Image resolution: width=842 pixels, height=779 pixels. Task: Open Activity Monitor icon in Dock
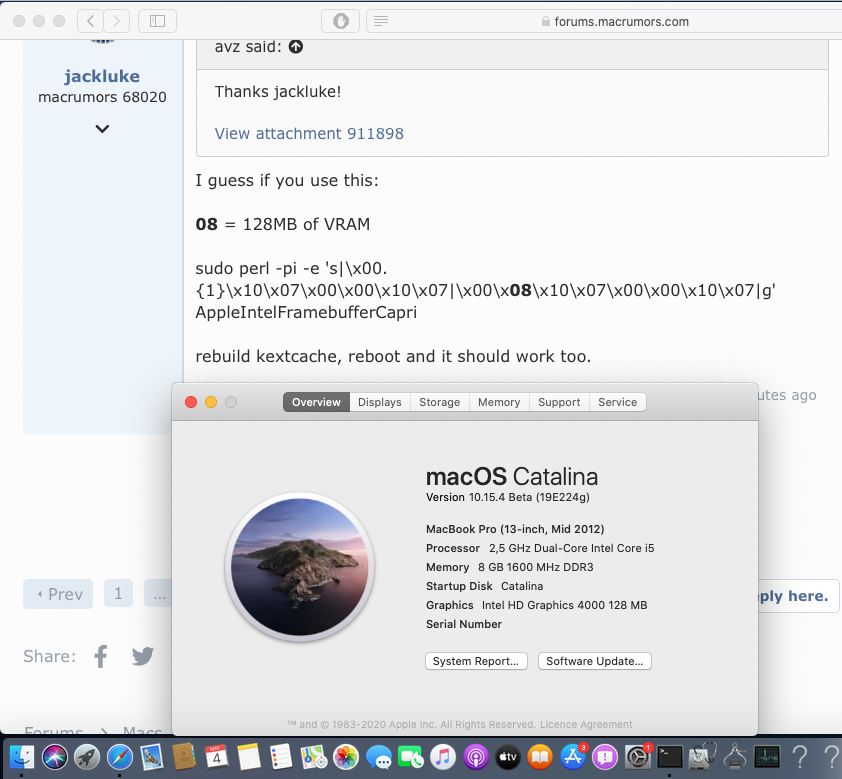[x=767, y=757]
